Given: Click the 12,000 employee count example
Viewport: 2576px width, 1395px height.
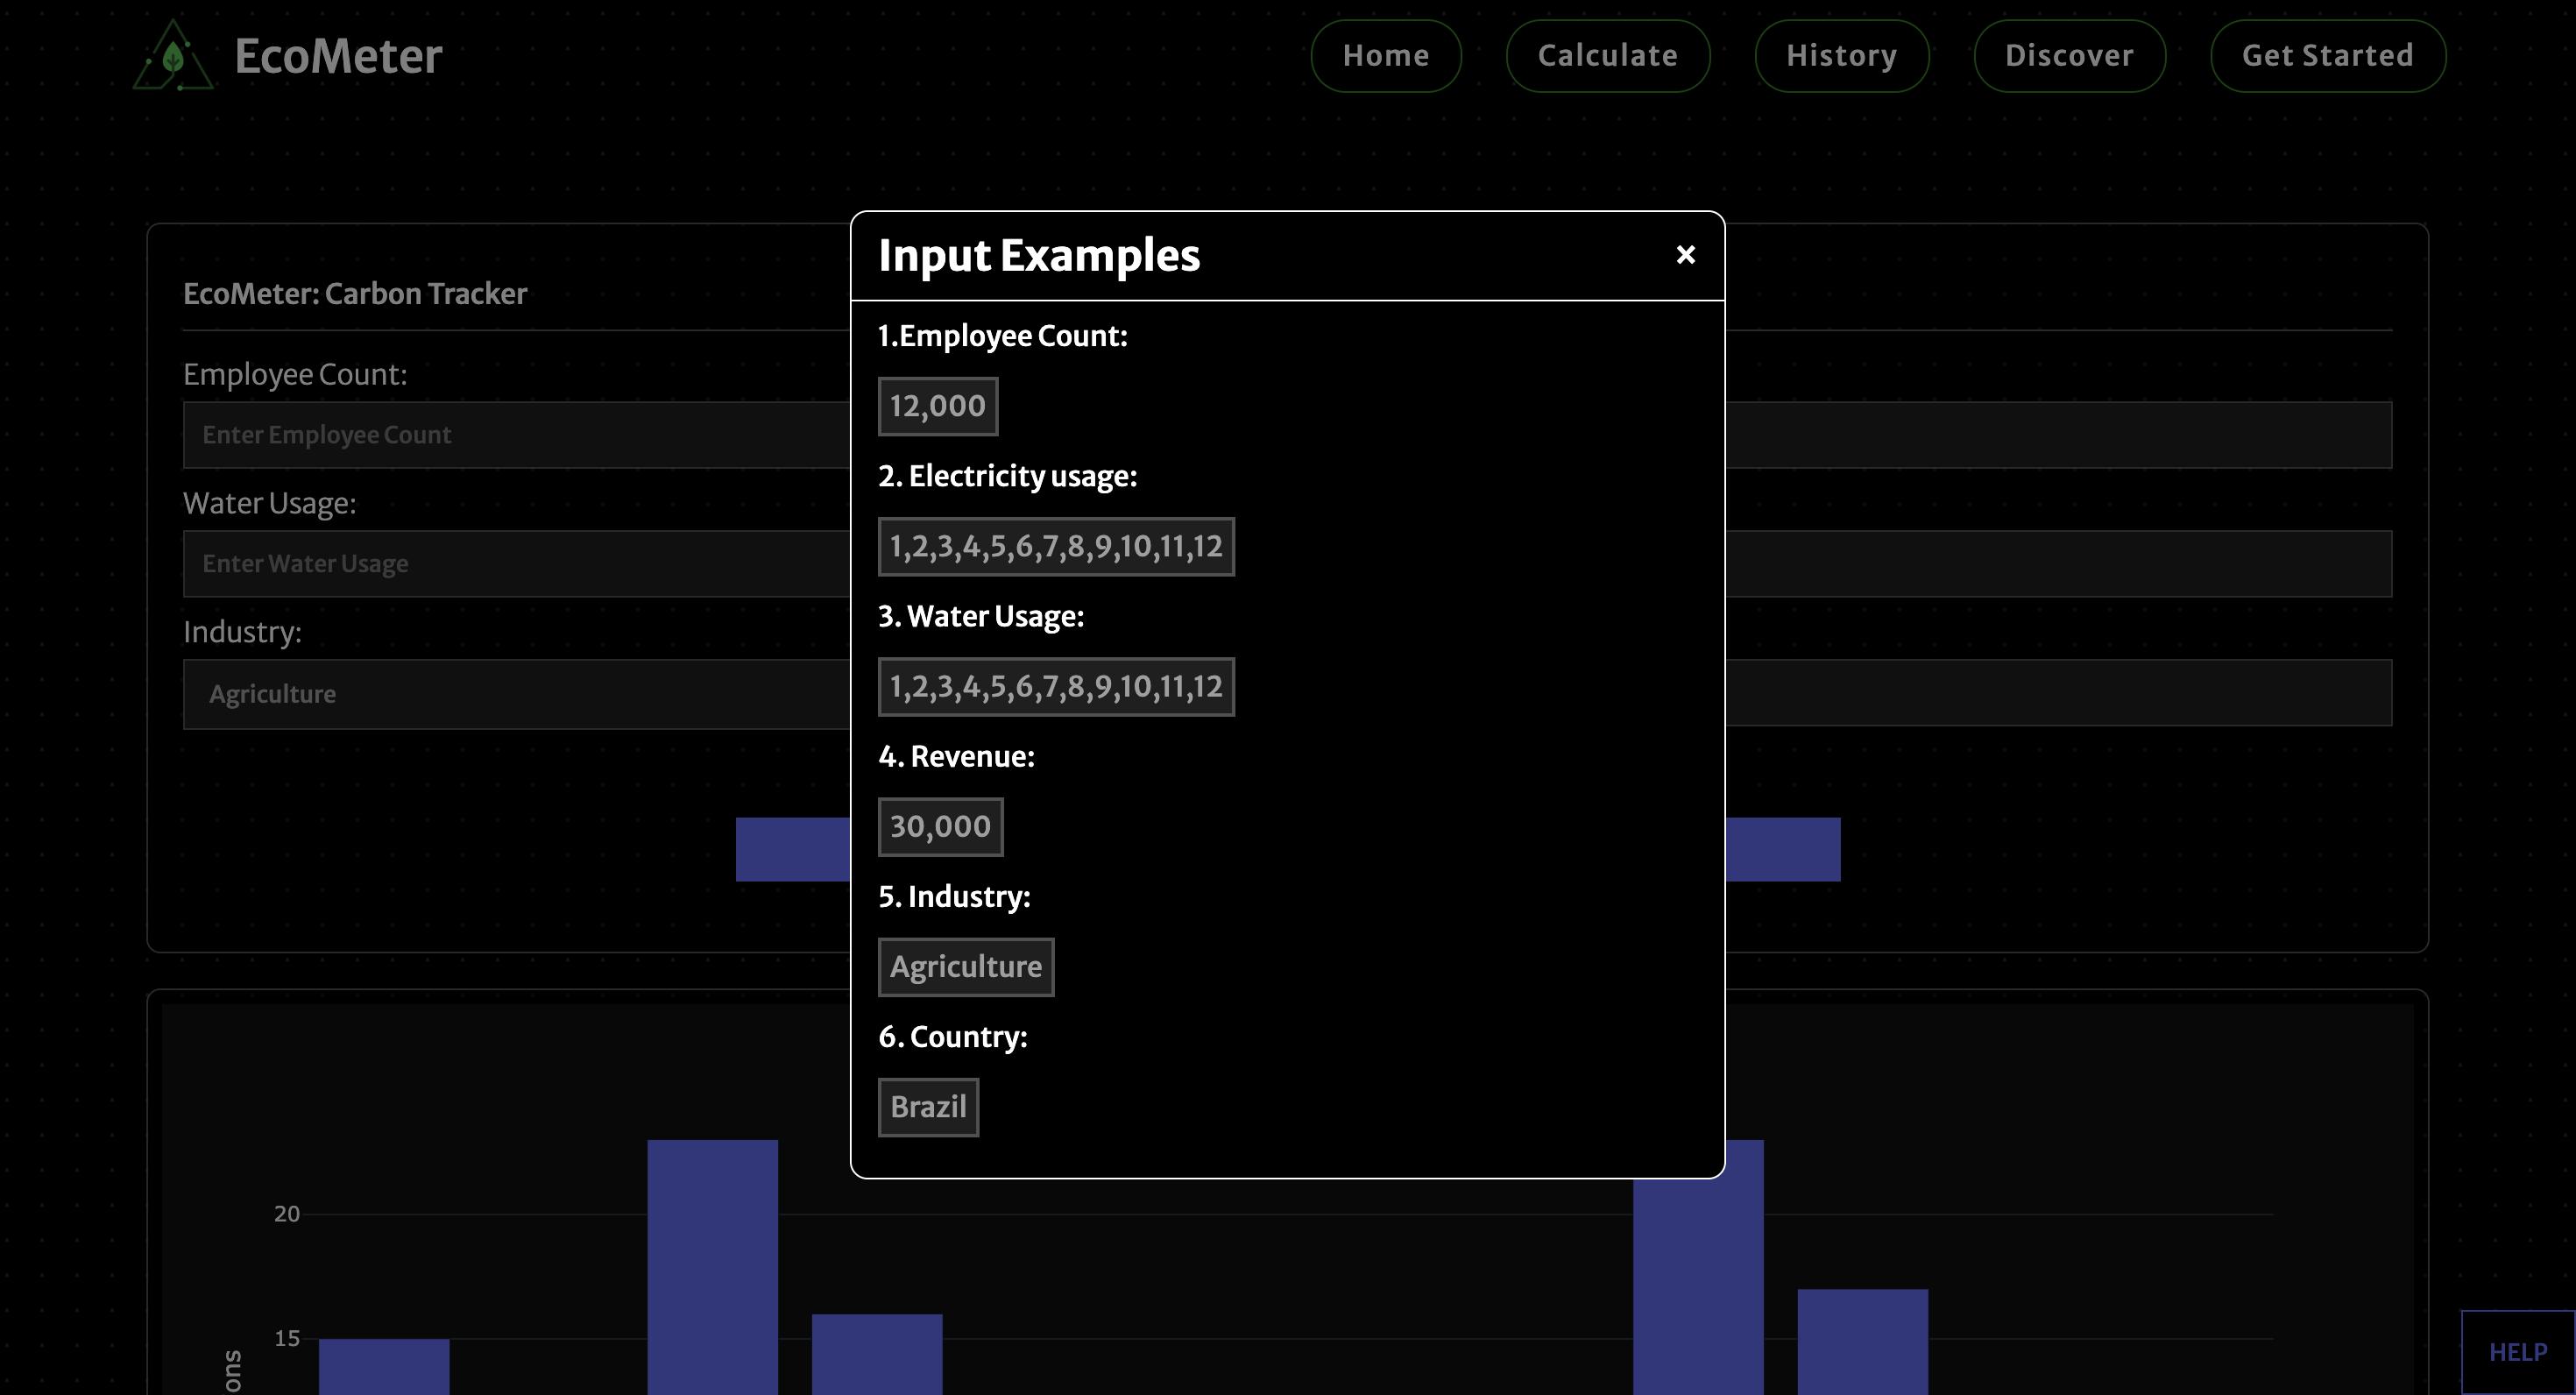Looking at the screenshot, I should [937, 406].
